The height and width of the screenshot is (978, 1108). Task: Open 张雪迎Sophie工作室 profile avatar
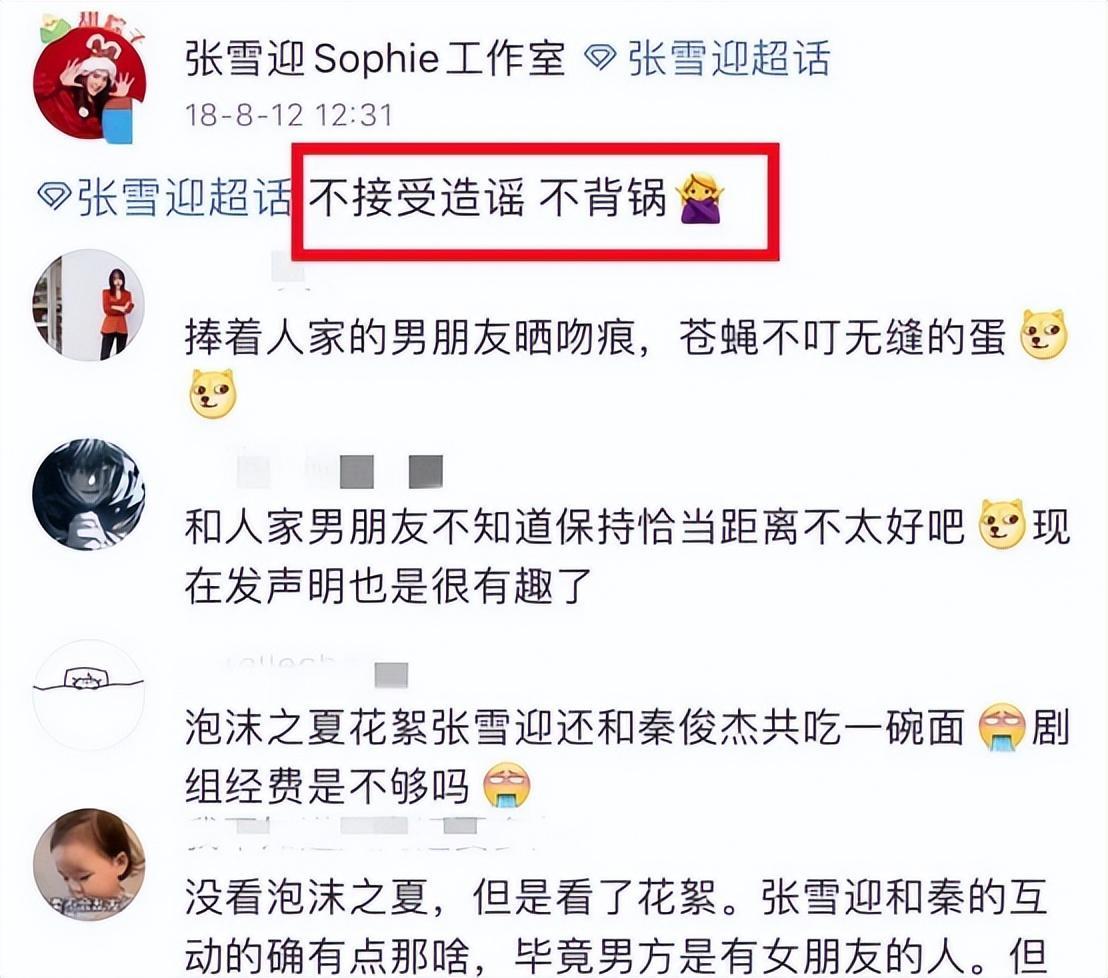click(89, 83)
